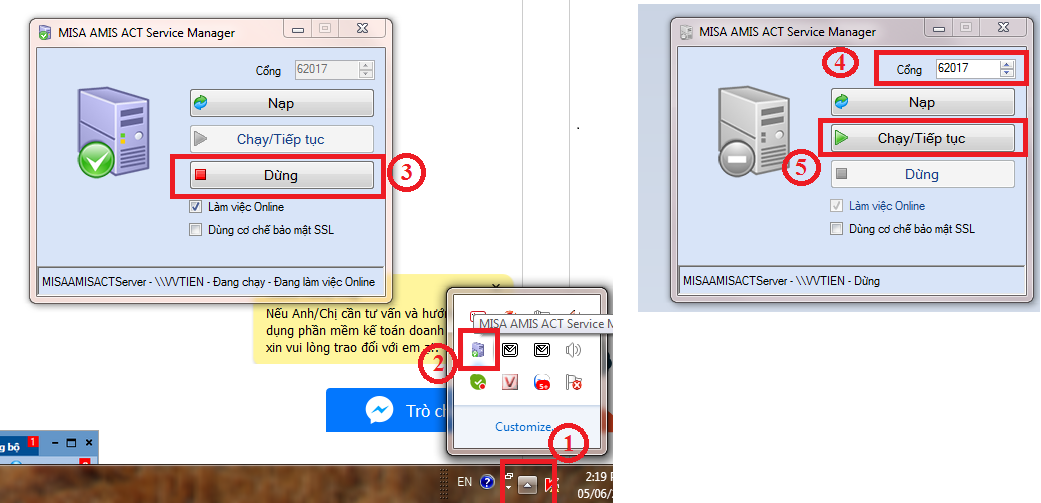Image resolution: width=1041 pixels, height=503 pixels.
Task: Click Chạy/Tiếp tục in the stopped Service Manager window
Action: coord(923,138)
